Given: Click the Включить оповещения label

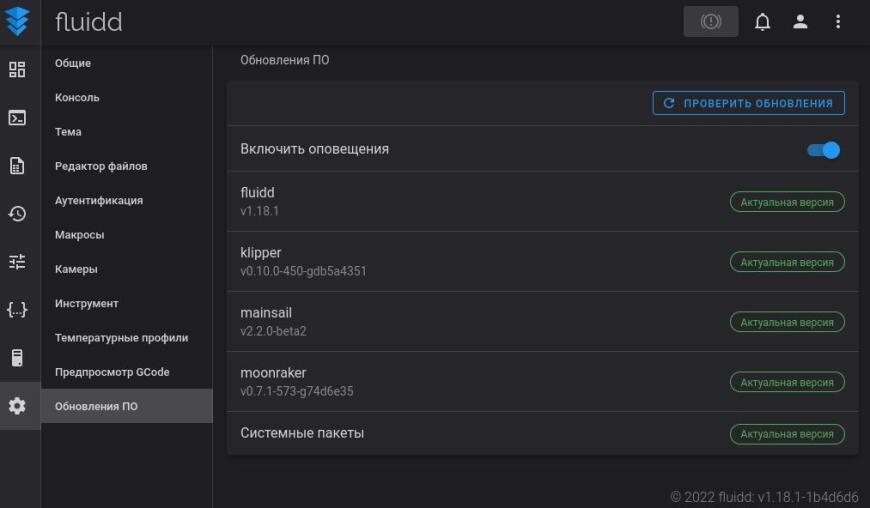Looking at the screenshot, I should pos(315,149).
